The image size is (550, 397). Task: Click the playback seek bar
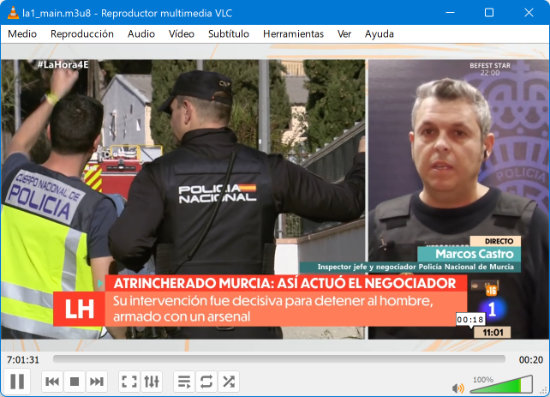[x=279, y=359]
